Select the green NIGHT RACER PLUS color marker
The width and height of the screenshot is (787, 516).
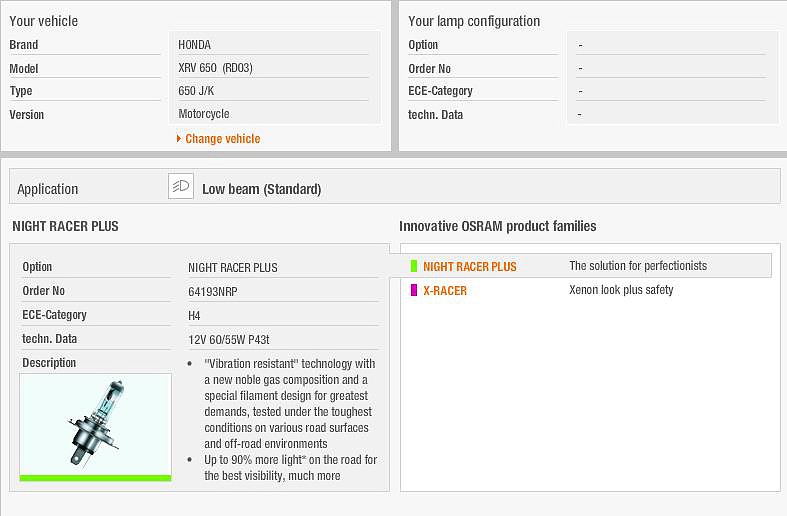[414, 266]
